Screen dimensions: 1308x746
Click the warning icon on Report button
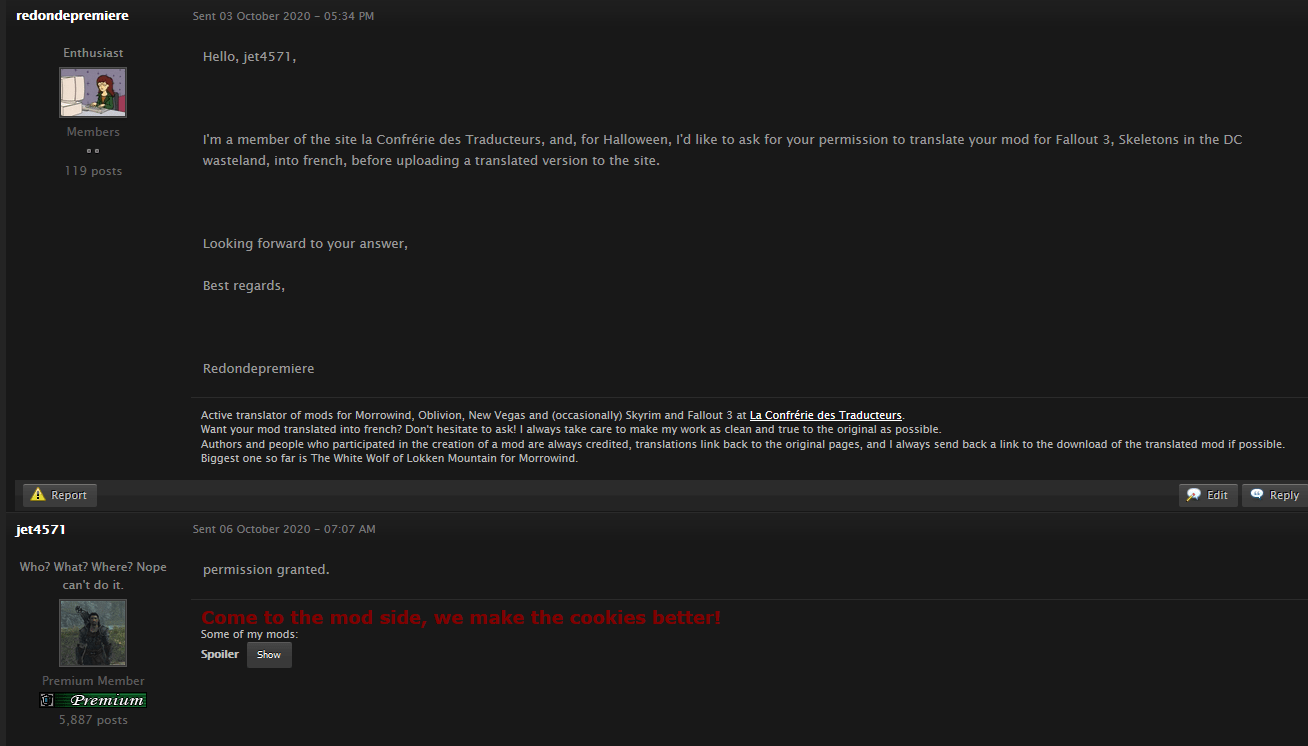(x=38, y=495)
